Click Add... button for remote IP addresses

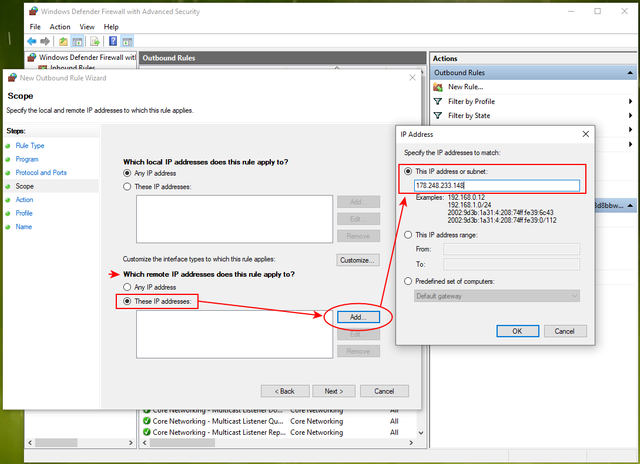tap(358, 317)
